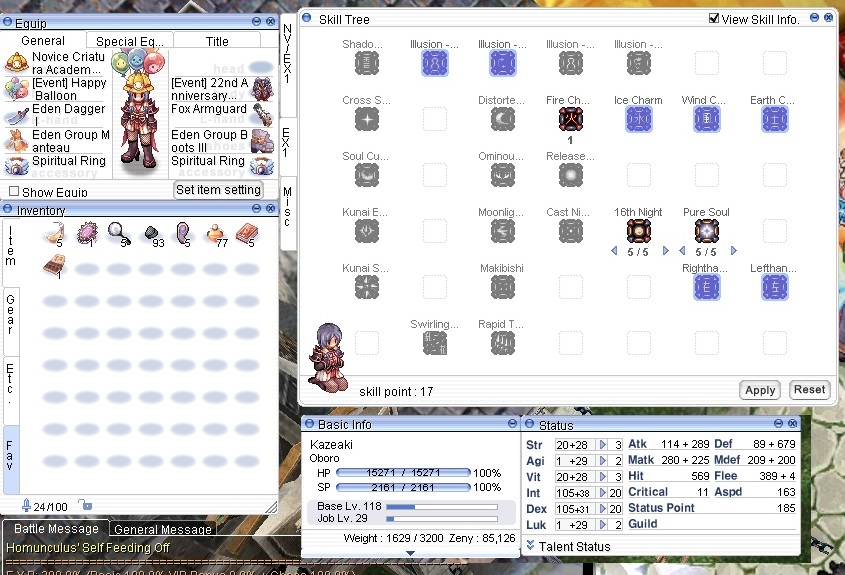845x575 pixels.
Task: Click the Battle Message tab
Action: 56,529
